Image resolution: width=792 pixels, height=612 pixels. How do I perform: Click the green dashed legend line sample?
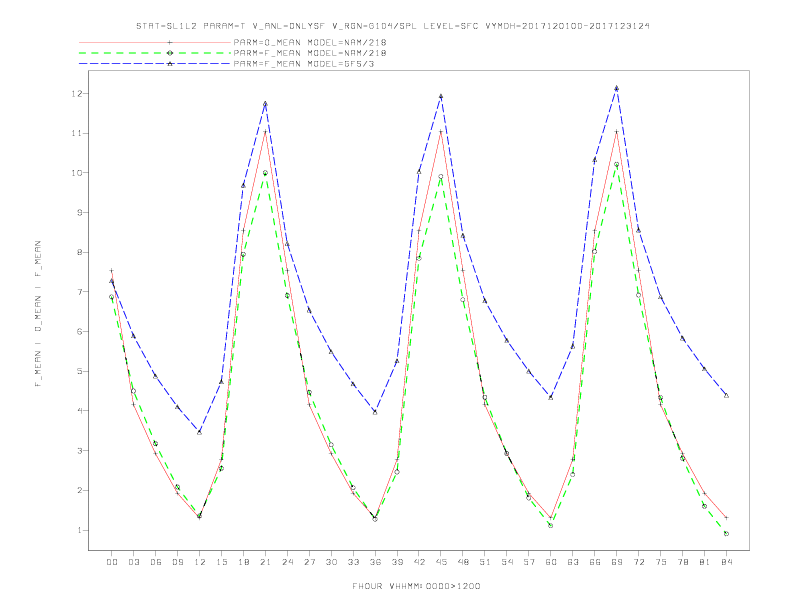point(155,53)
